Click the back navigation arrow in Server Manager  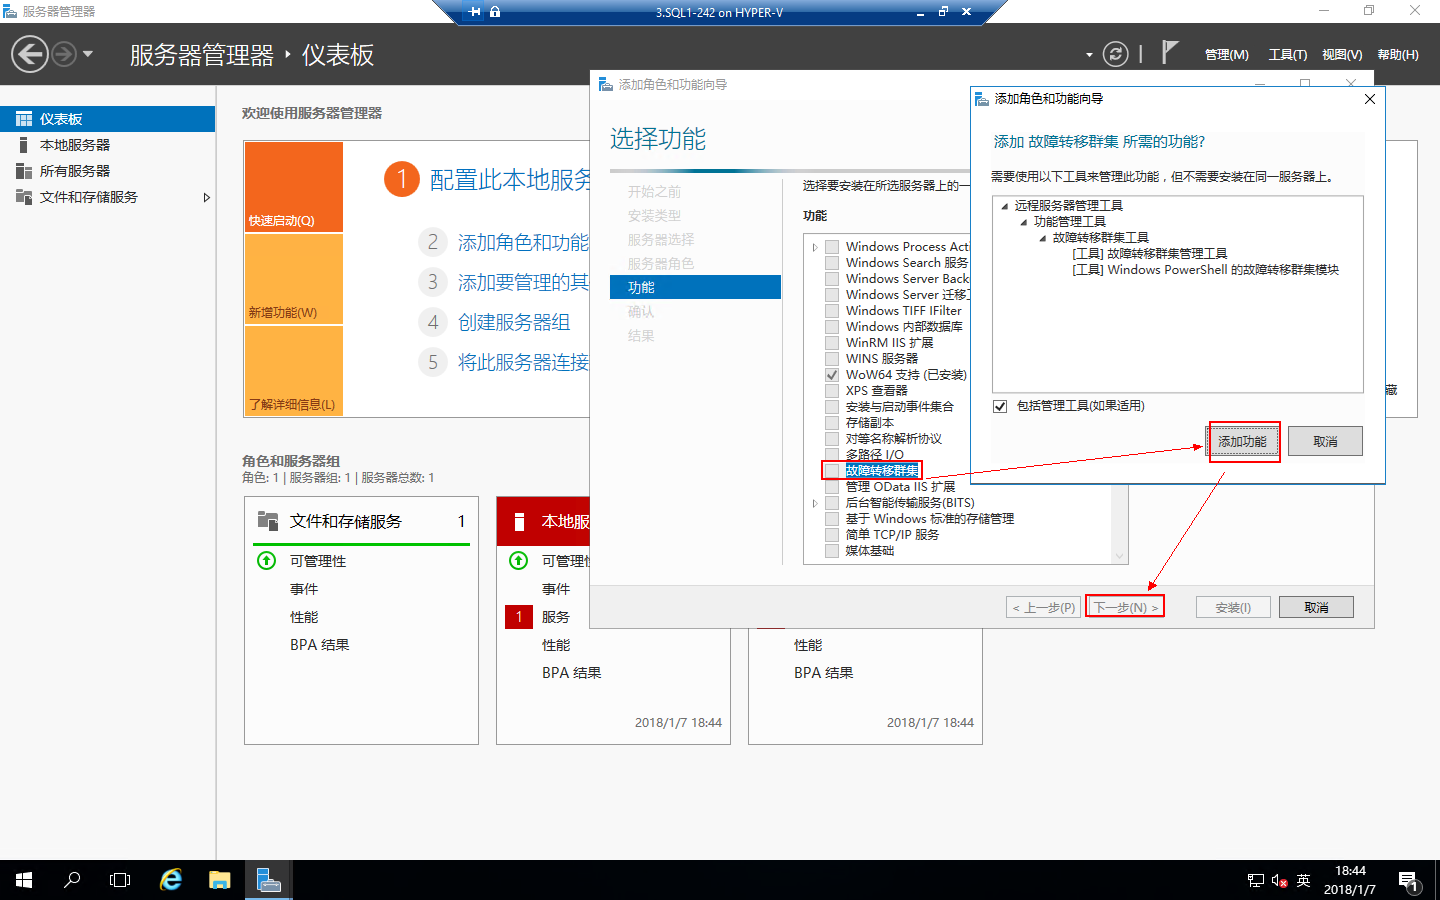tap(30, 54)
